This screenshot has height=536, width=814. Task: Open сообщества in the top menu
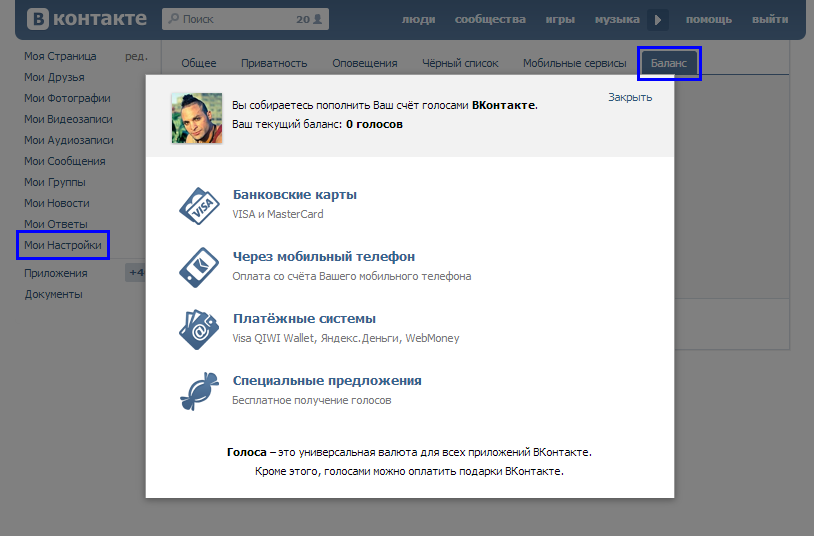tap(490, 20)
